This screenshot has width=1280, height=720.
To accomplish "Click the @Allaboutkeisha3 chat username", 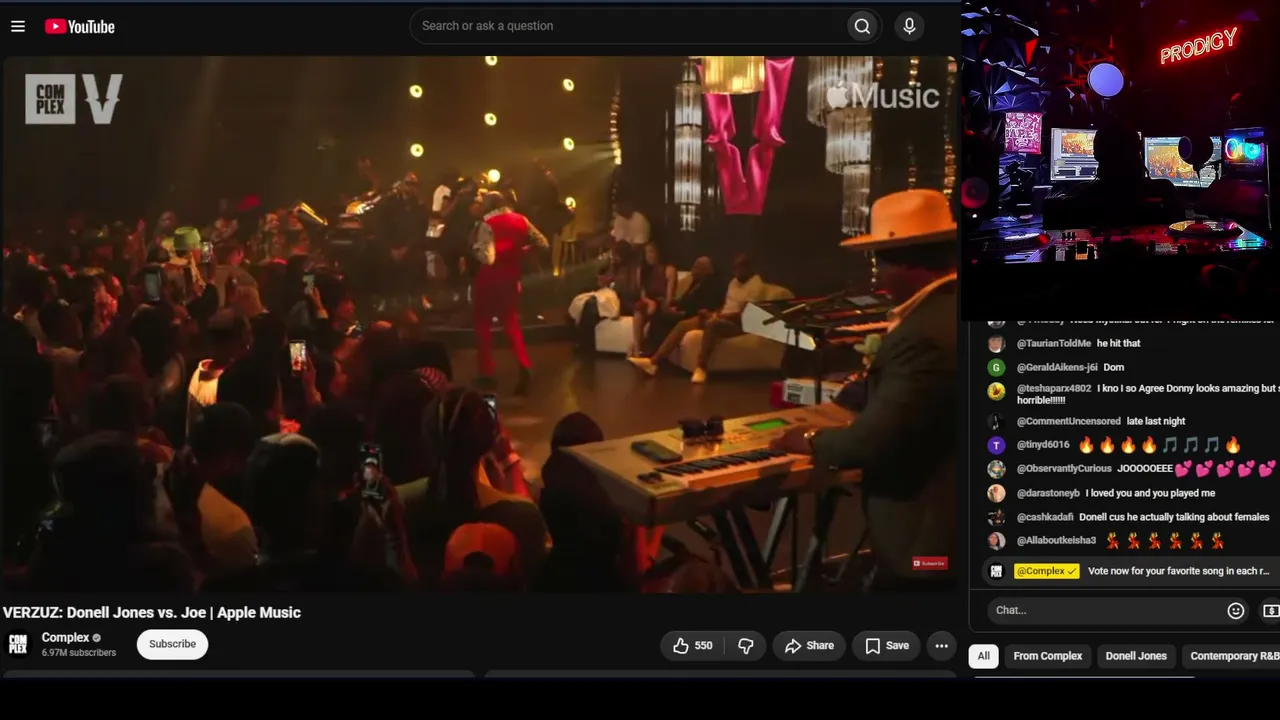I will pyautogui.click(x=1056, y=540).
